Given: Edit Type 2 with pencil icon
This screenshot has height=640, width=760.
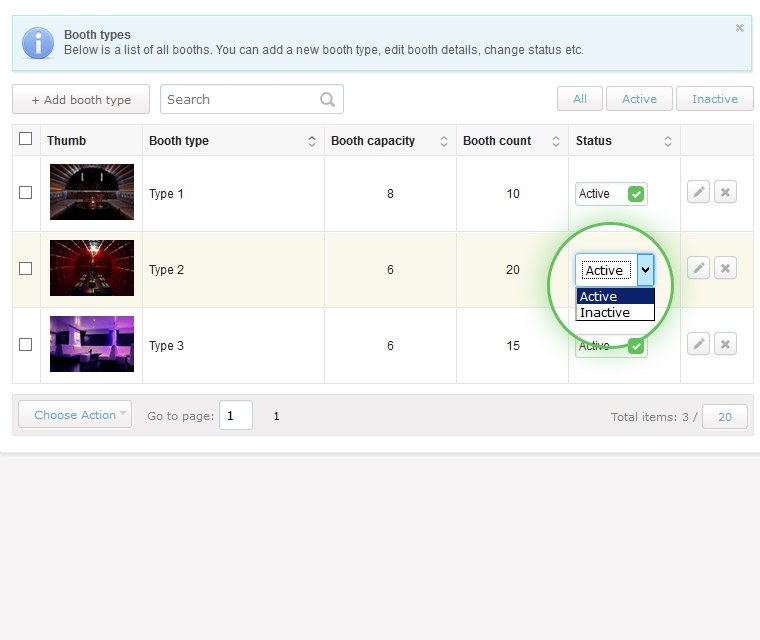Looking at the screenshot, I should pyautogui.click(x=698, y=268).
